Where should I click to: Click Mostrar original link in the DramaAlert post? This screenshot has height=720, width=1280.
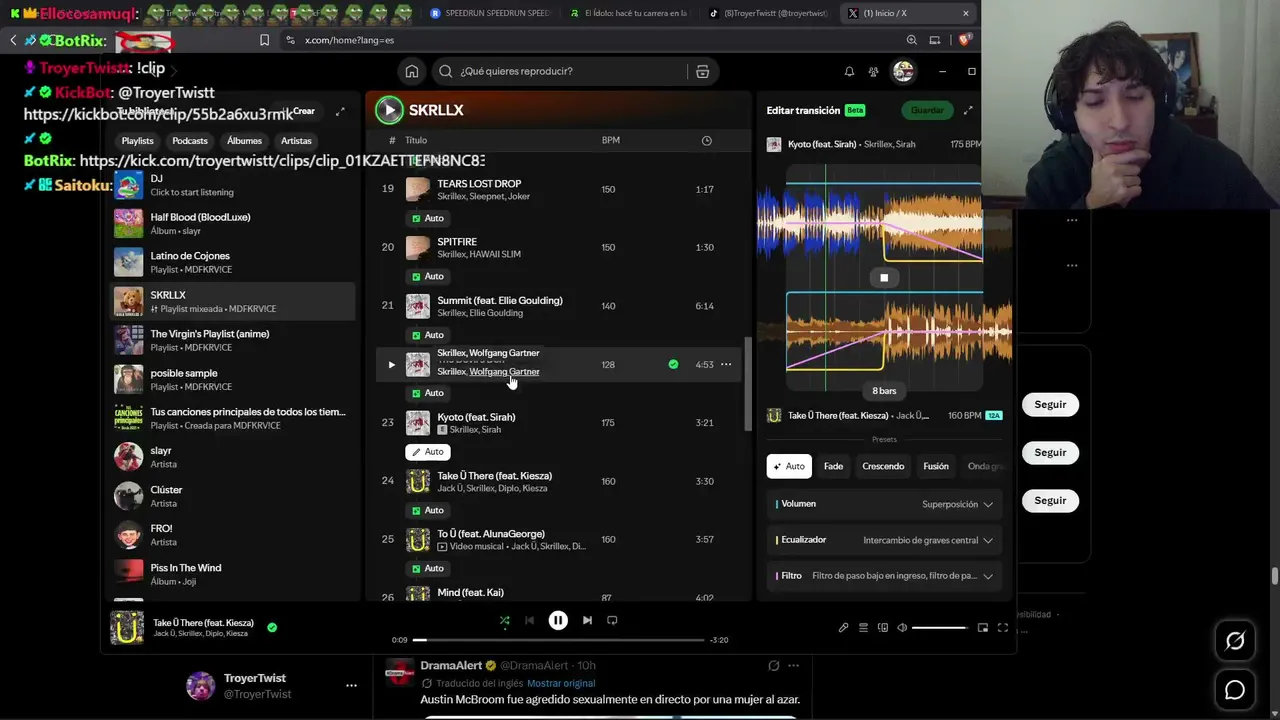(561, 684)
